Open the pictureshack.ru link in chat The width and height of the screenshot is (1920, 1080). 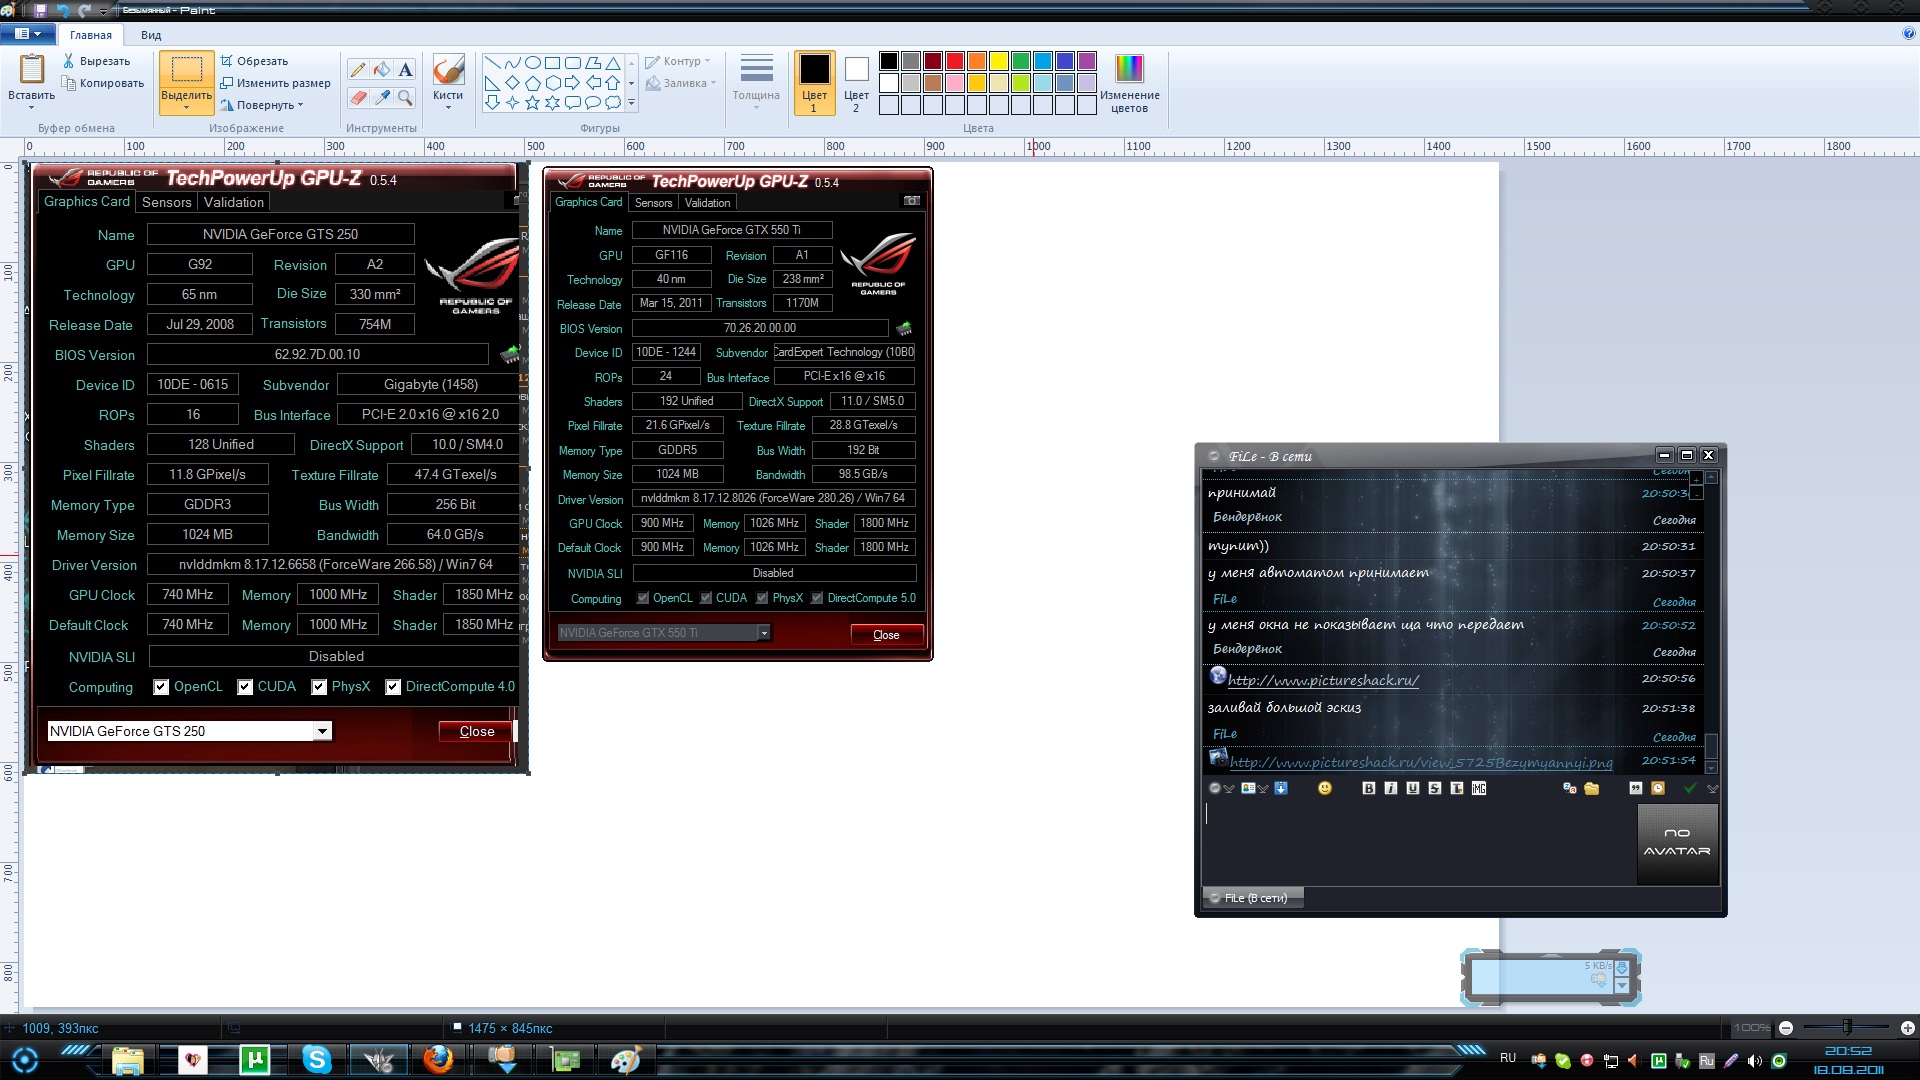click(1323, 680)
